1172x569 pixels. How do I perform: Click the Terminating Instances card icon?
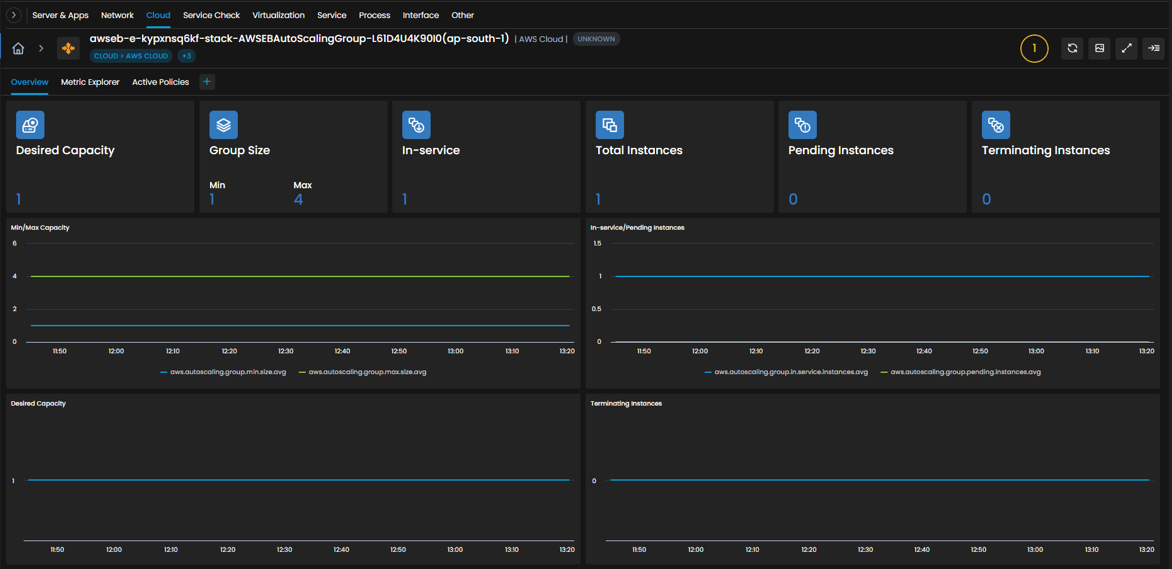(996, 125)
